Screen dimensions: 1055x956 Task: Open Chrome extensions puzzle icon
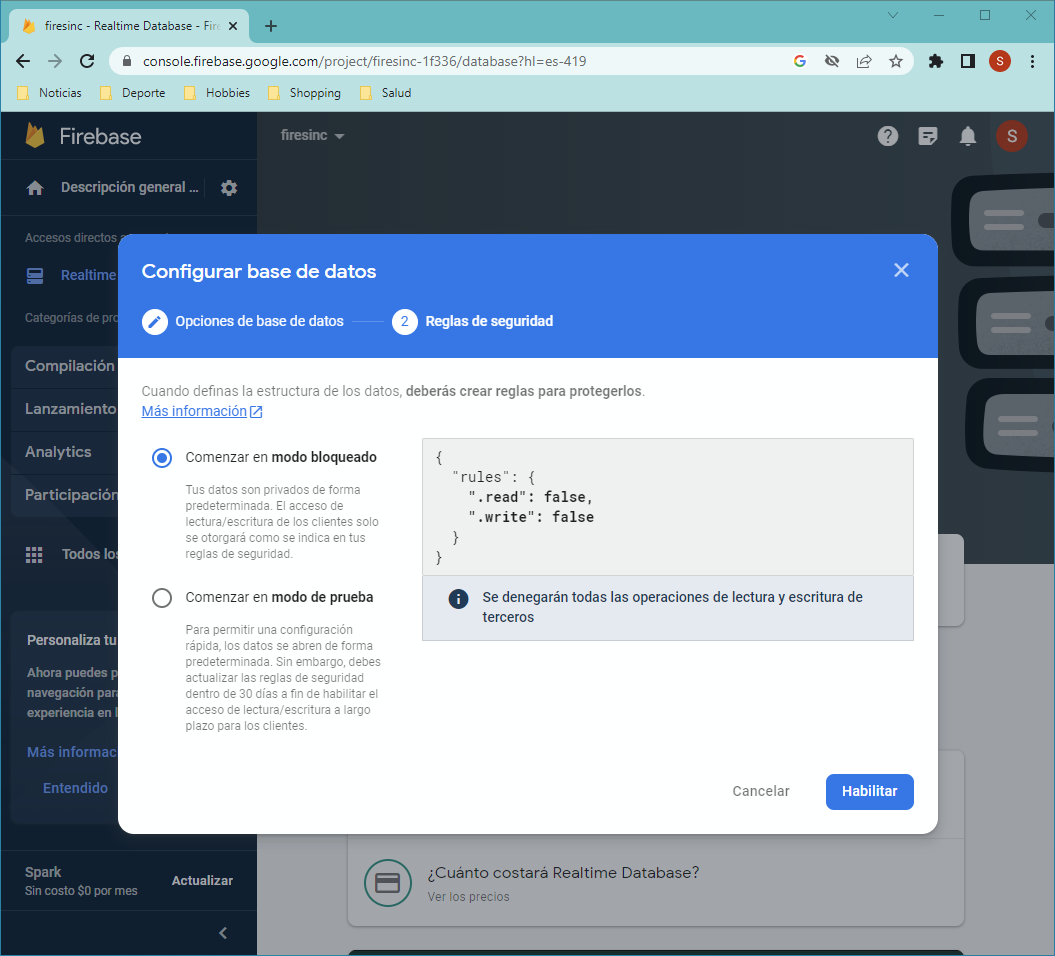(x=936, y=61)
